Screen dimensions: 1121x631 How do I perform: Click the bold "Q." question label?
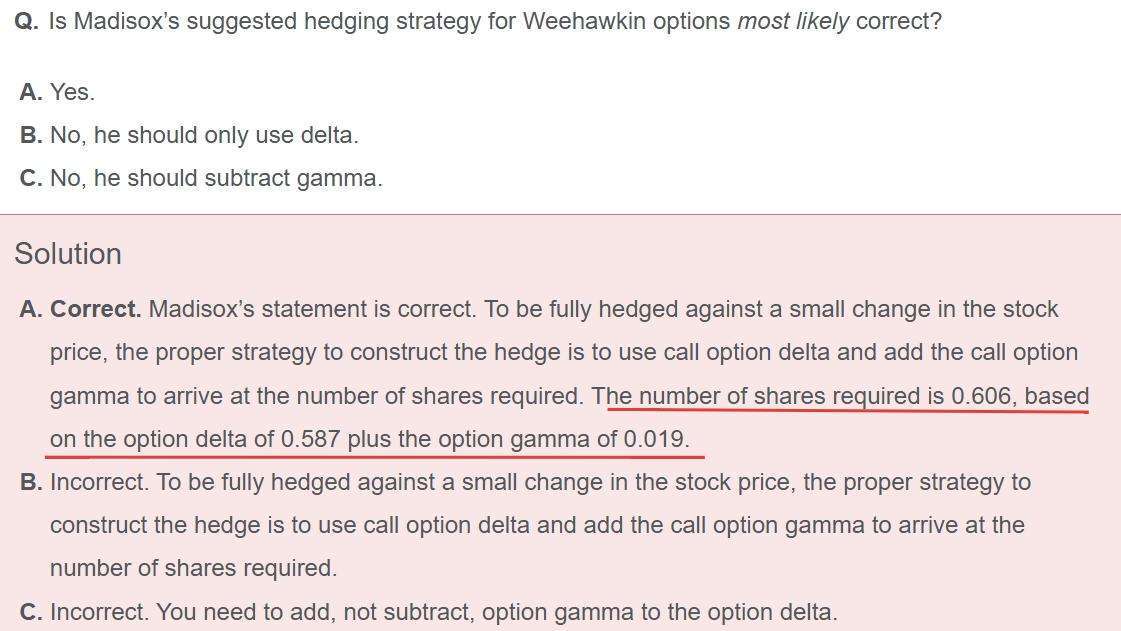tap(27, 22)
